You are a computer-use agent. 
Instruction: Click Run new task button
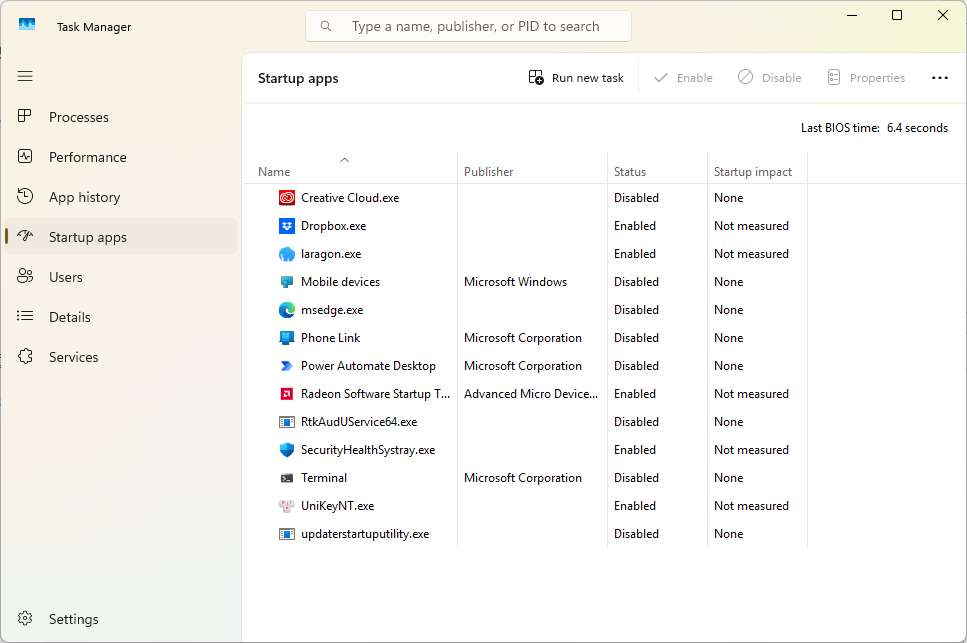tap(576, 78)
